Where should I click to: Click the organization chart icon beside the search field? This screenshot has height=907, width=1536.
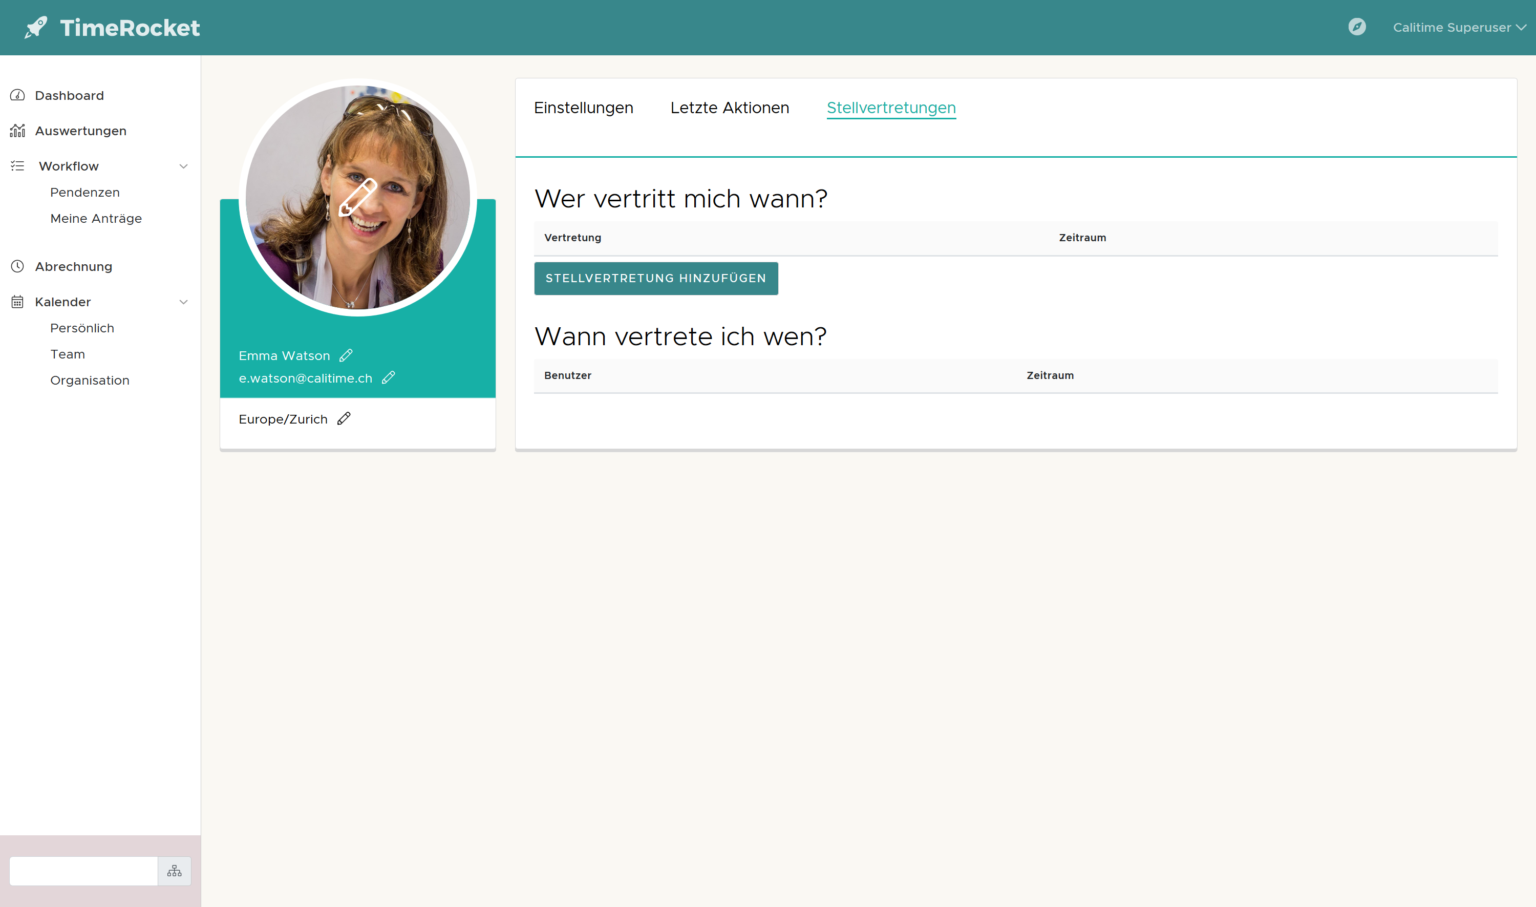pos(174,871)
